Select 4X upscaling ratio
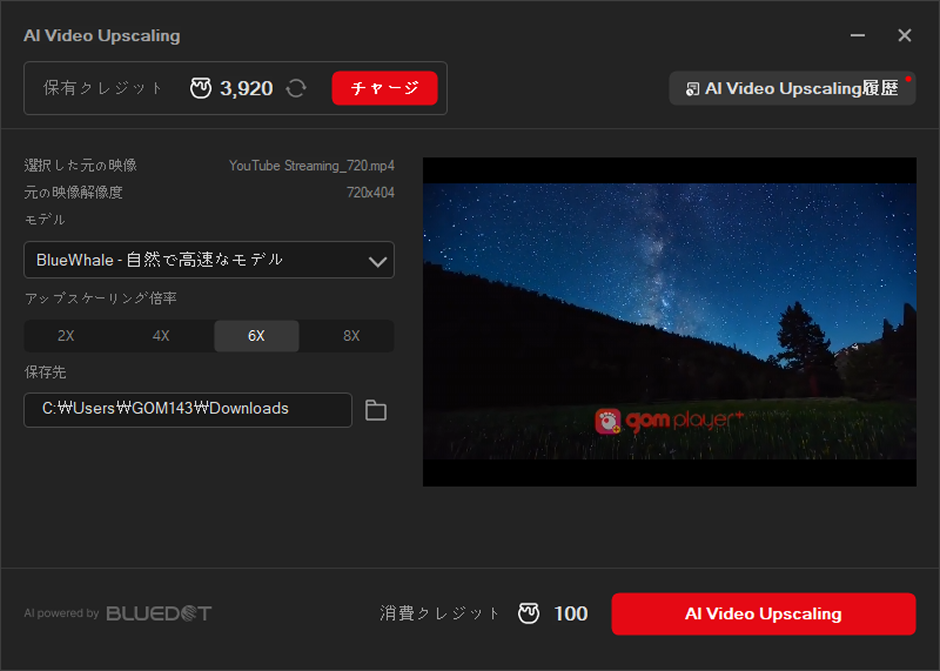 click(161, 336)
